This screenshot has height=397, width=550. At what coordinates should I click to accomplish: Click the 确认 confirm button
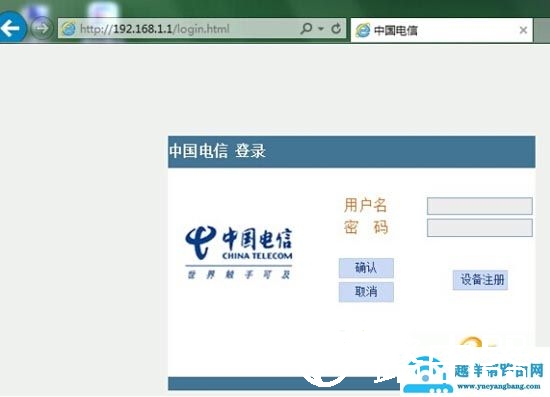366,268
